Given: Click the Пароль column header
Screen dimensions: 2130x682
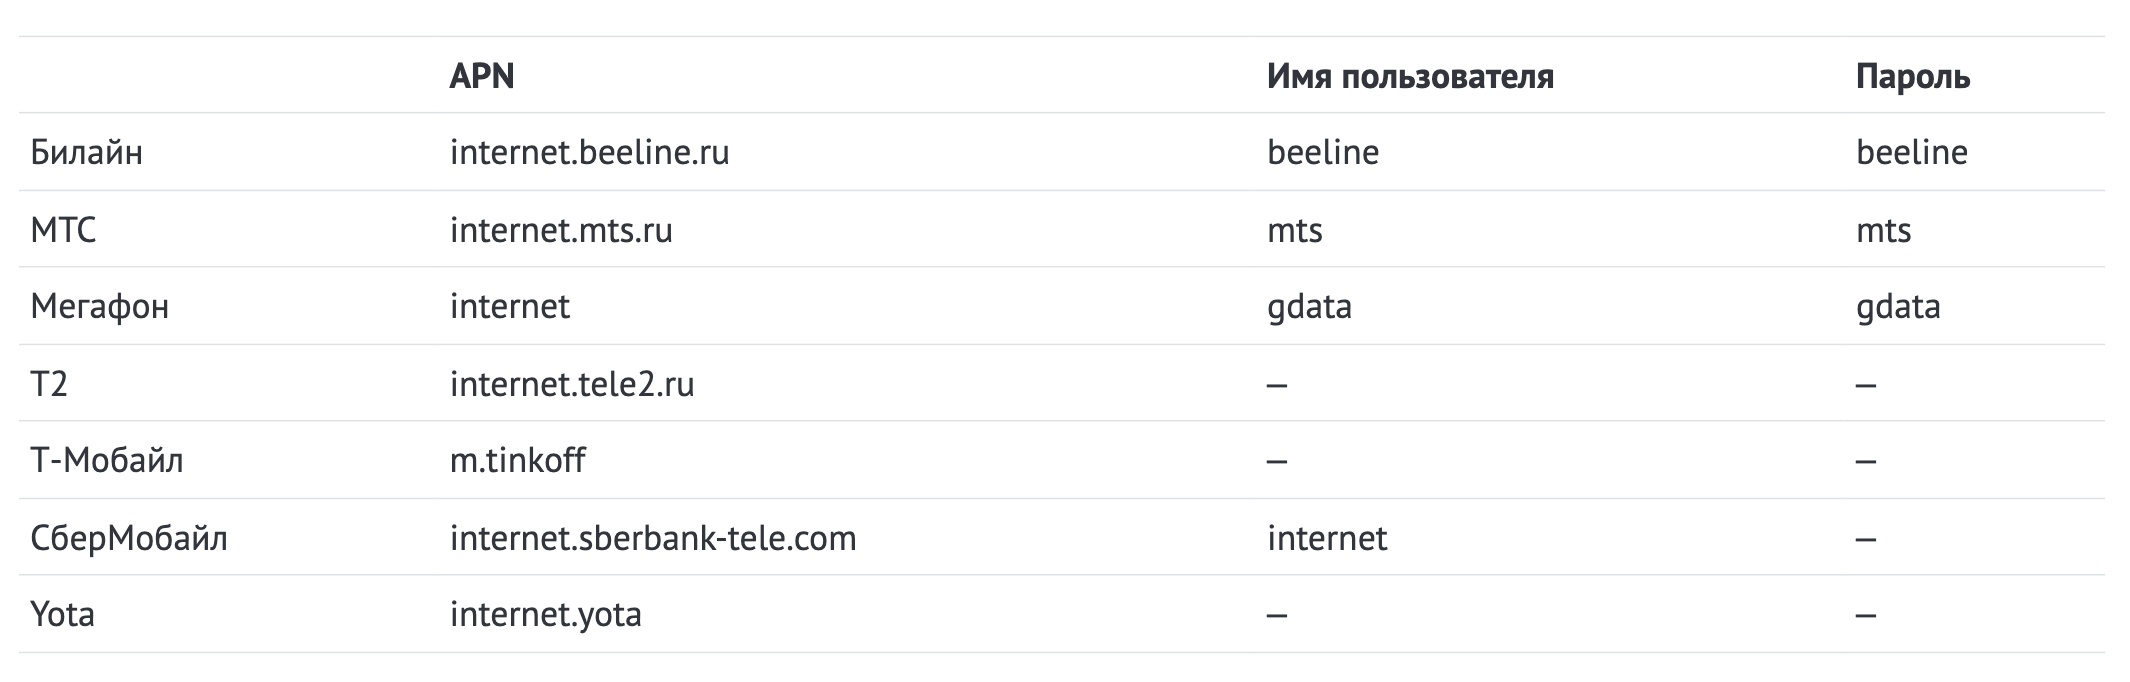Looking at the screenshot, I should point(1912,77).
